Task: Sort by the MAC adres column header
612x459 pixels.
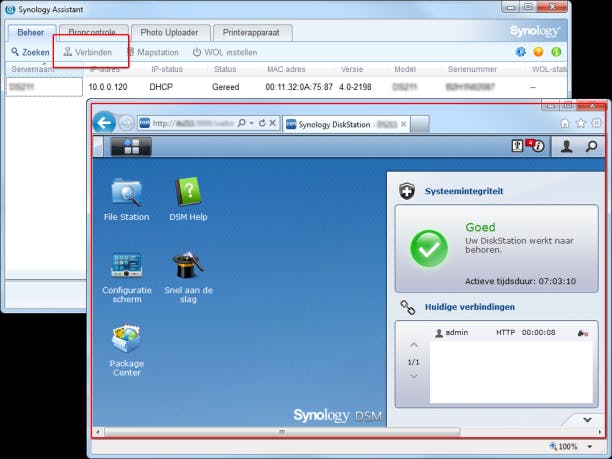Action: pos(286,69)
